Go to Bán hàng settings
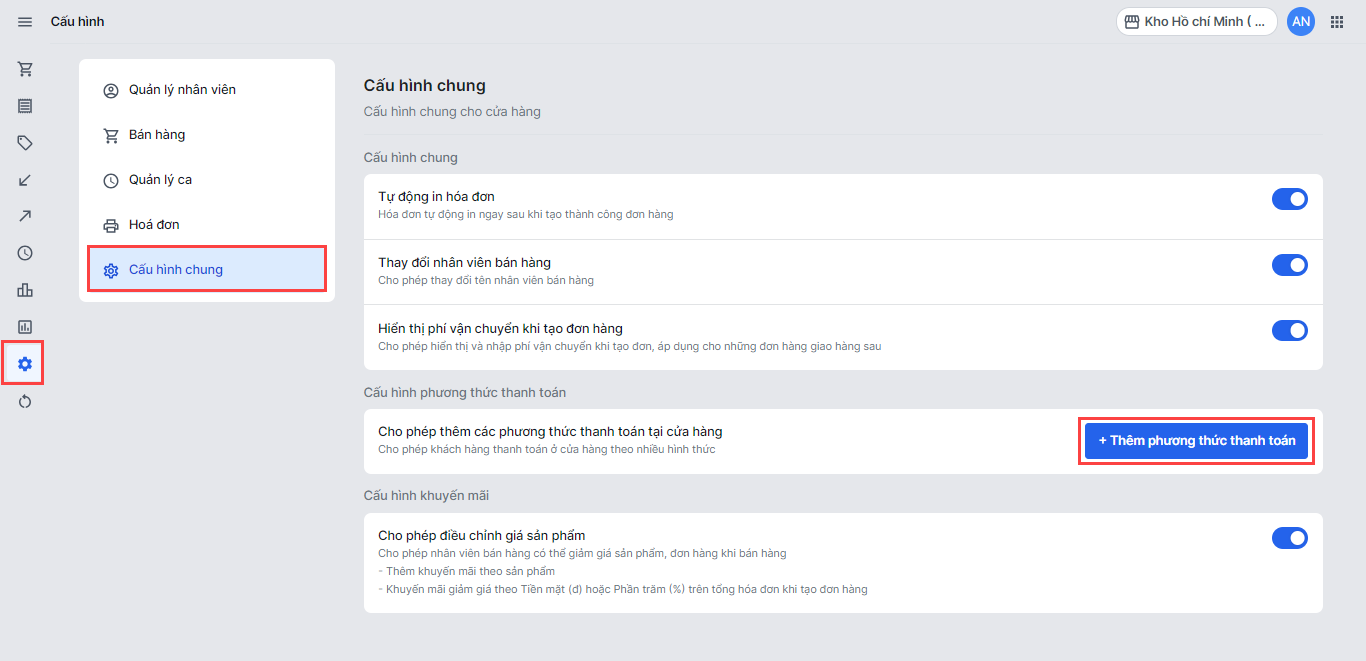This screenshot has height=661, width=1366. [x=157, y=135]
